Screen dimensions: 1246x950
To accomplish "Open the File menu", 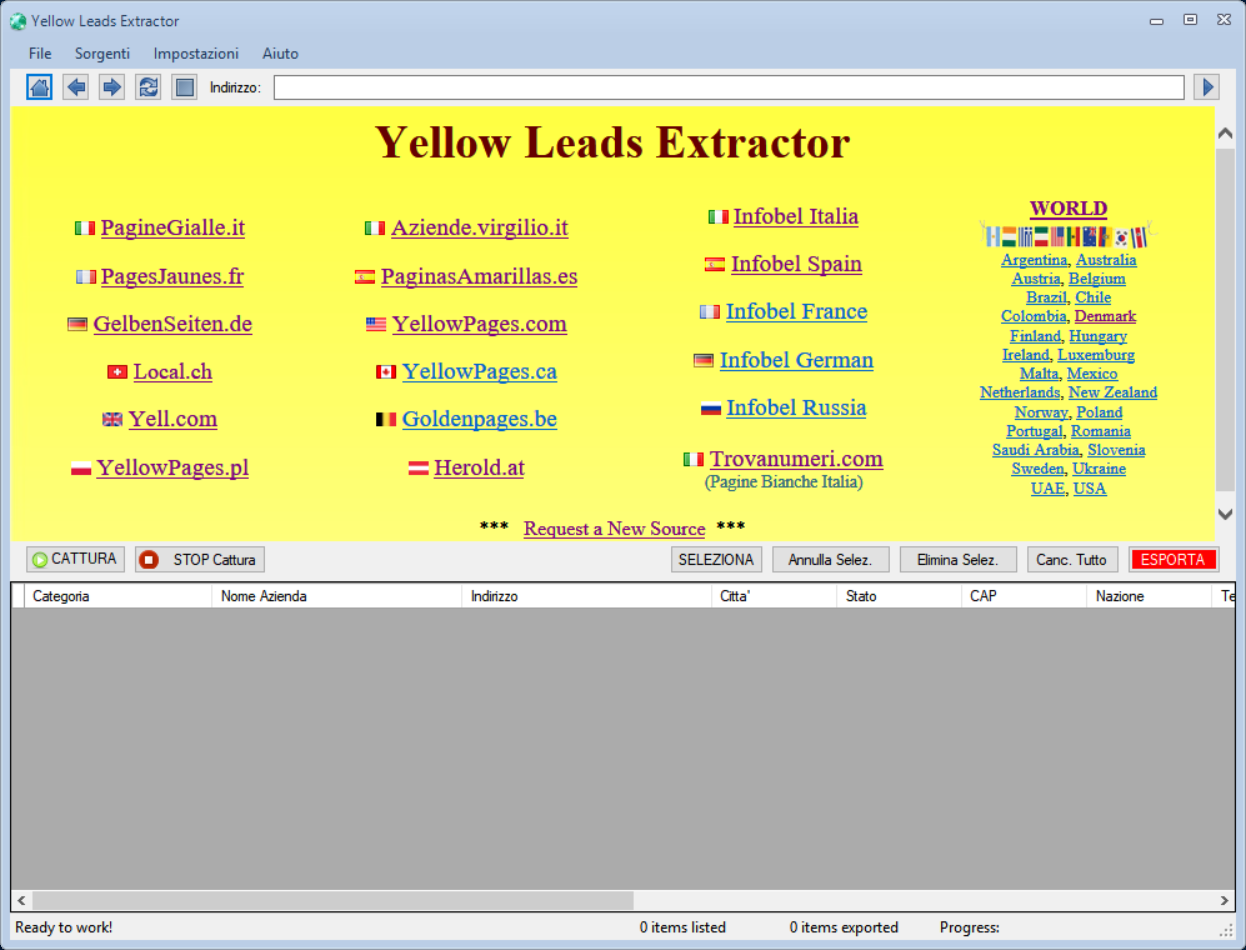I will pyautogui.click(x=40, y=53).
